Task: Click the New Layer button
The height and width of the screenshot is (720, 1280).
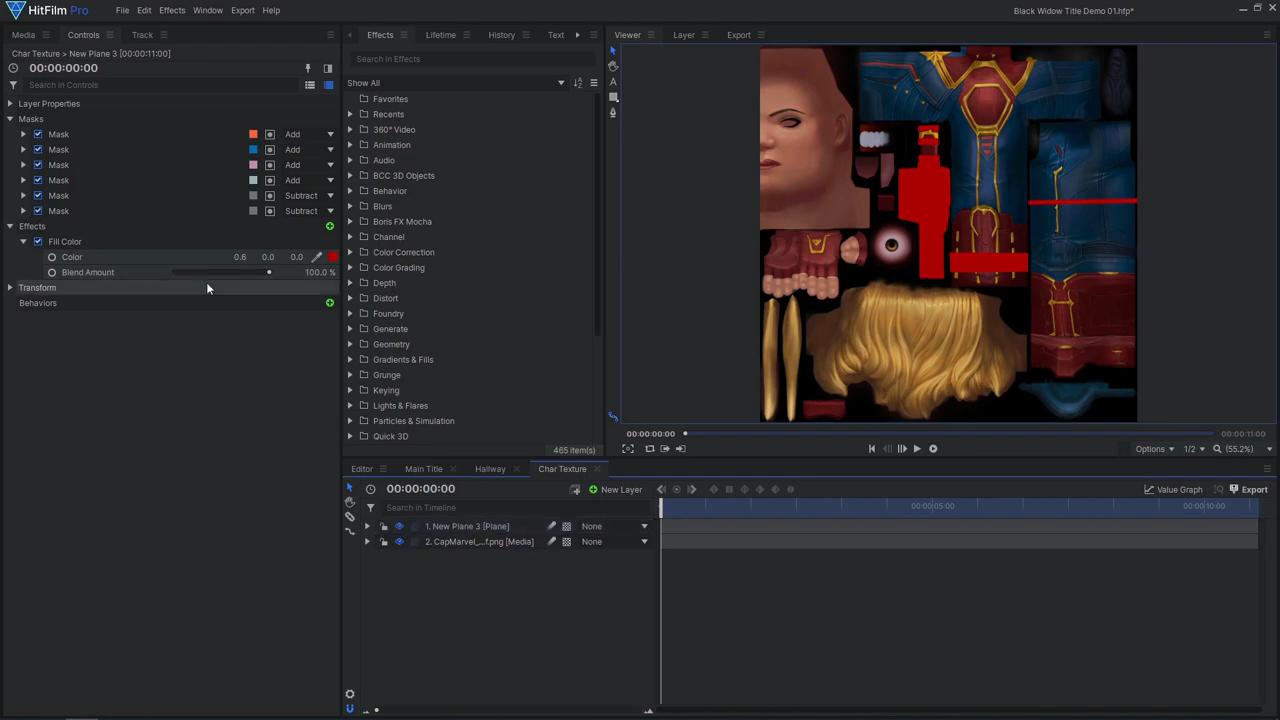Action: click(x=615, y=490)
